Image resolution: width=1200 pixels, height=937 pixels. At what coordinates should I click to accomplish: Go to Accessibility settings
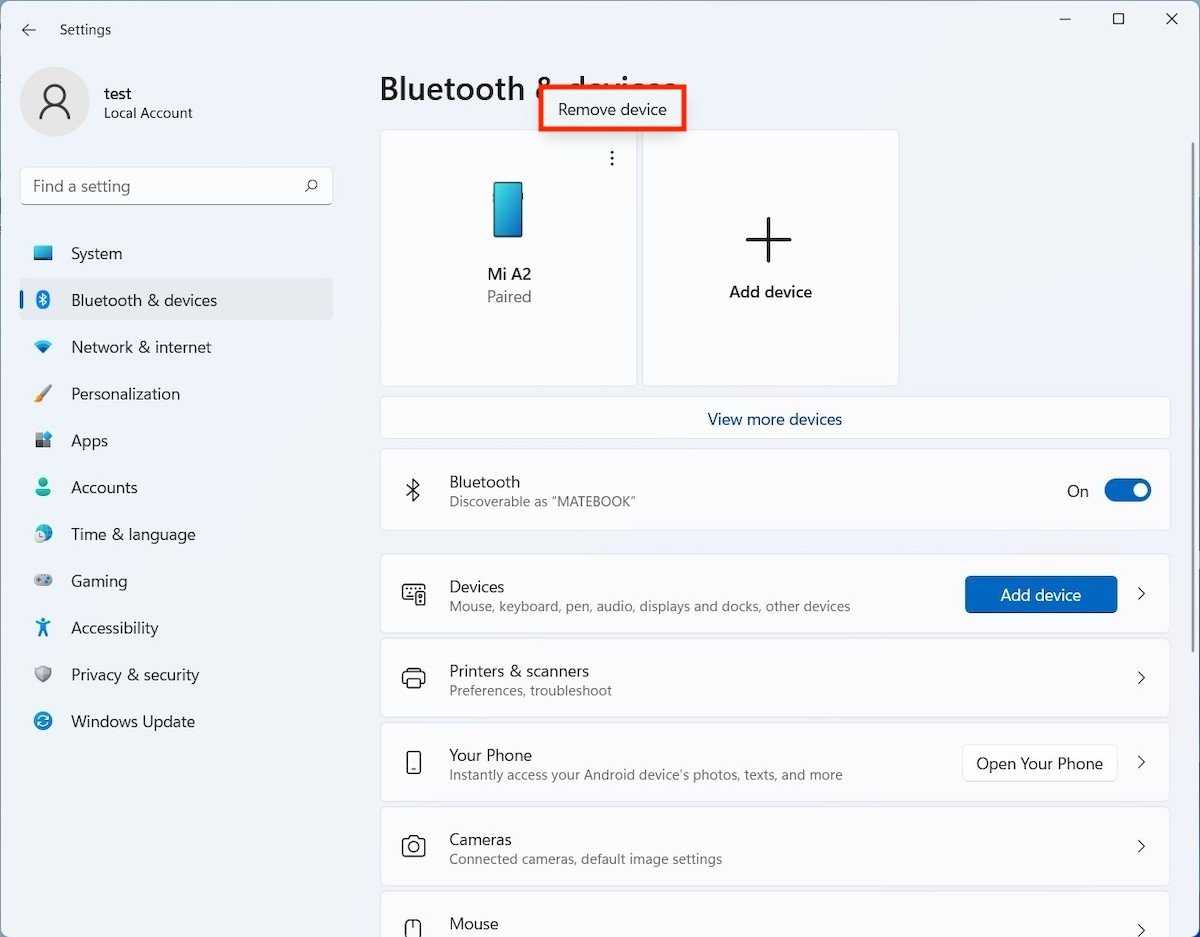pos(114,628)
